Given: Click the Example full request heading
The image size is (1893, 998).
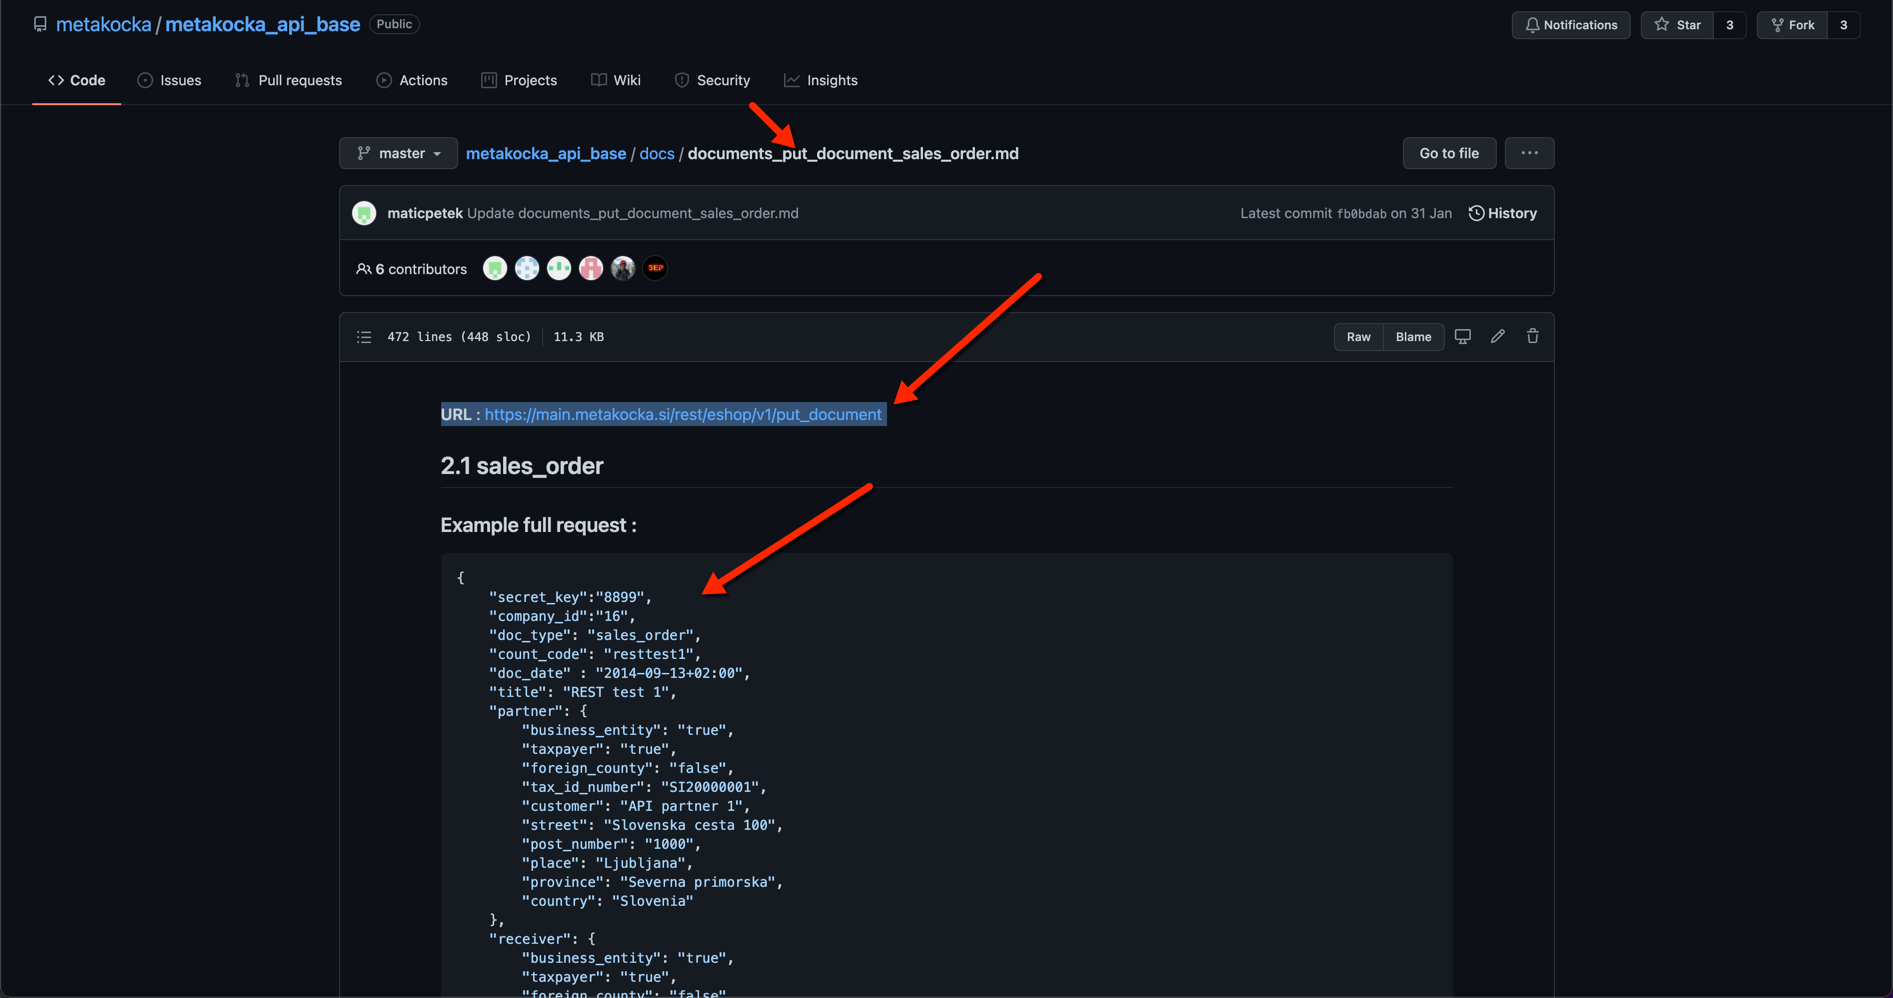Looking at the screenshot, I should pos(538,525).
